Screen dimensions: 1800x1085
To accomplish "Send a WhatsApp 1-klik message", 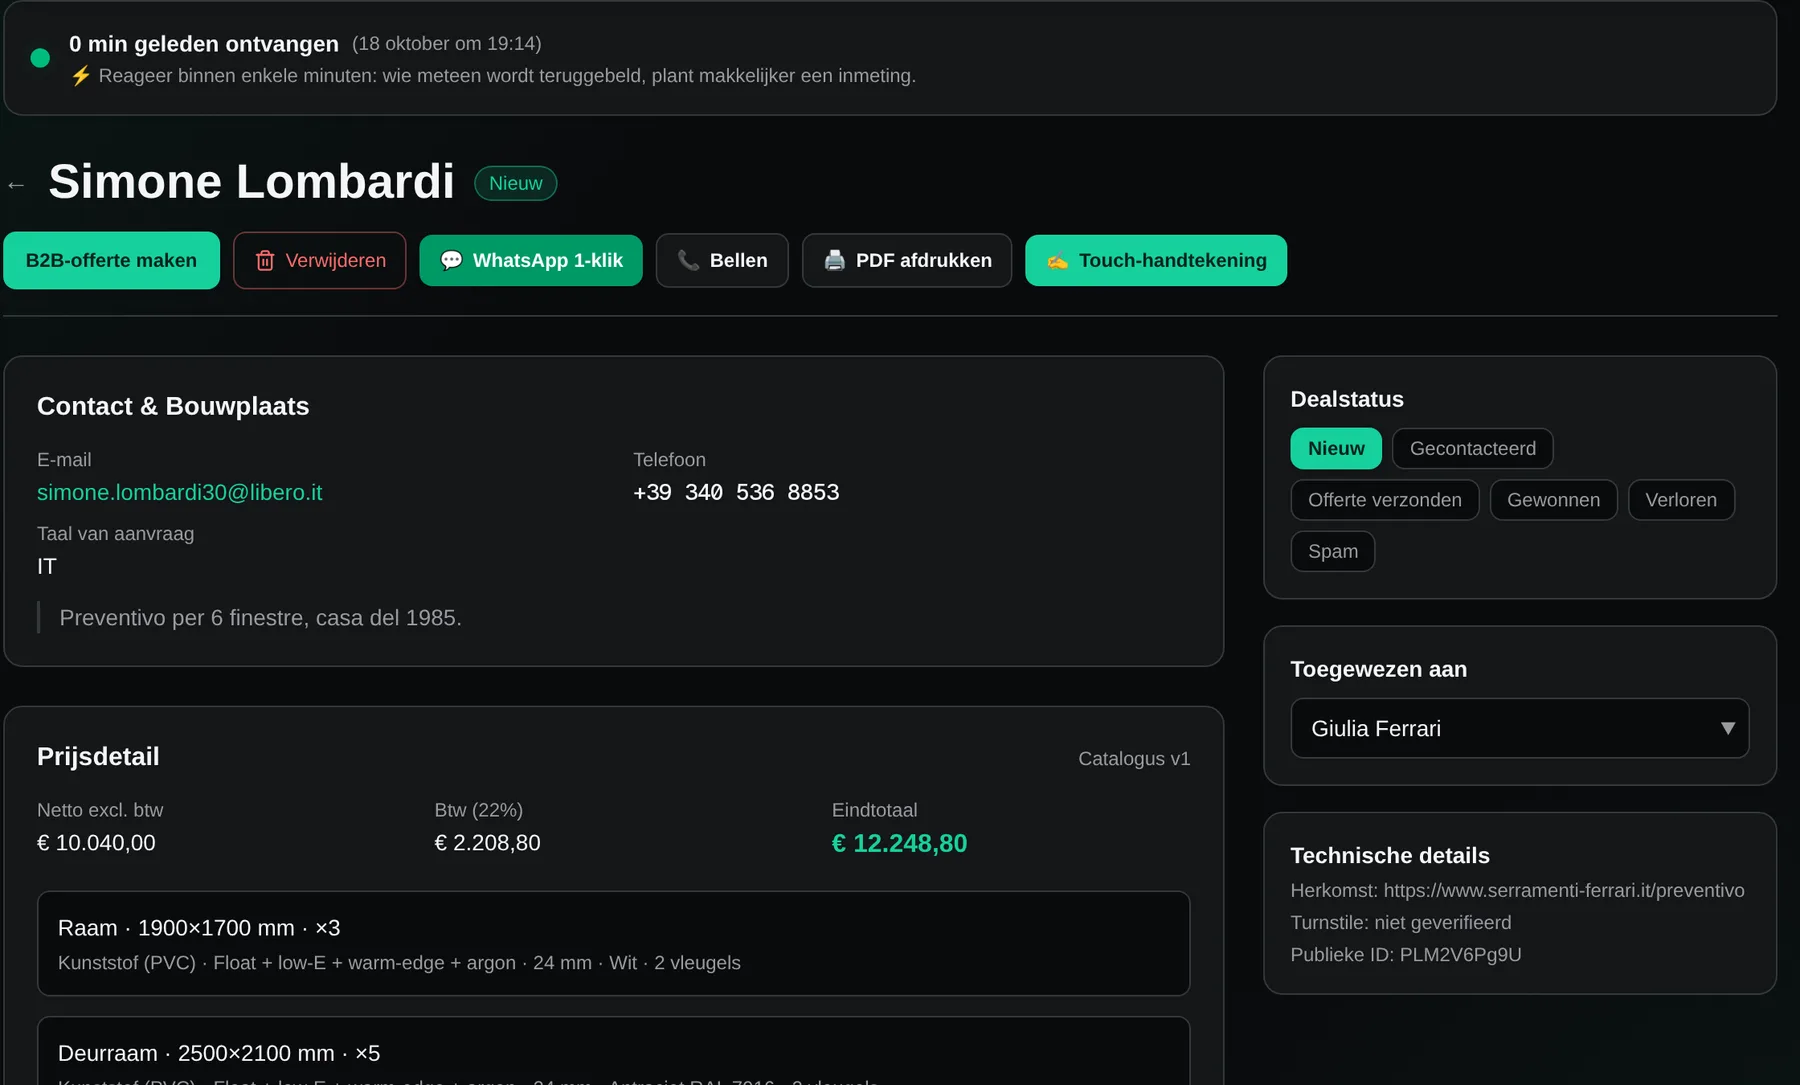I will click(531, 261).
